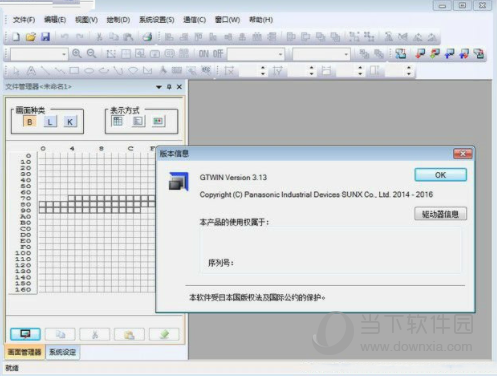Select the straight line drawing tool

(45, 71)
